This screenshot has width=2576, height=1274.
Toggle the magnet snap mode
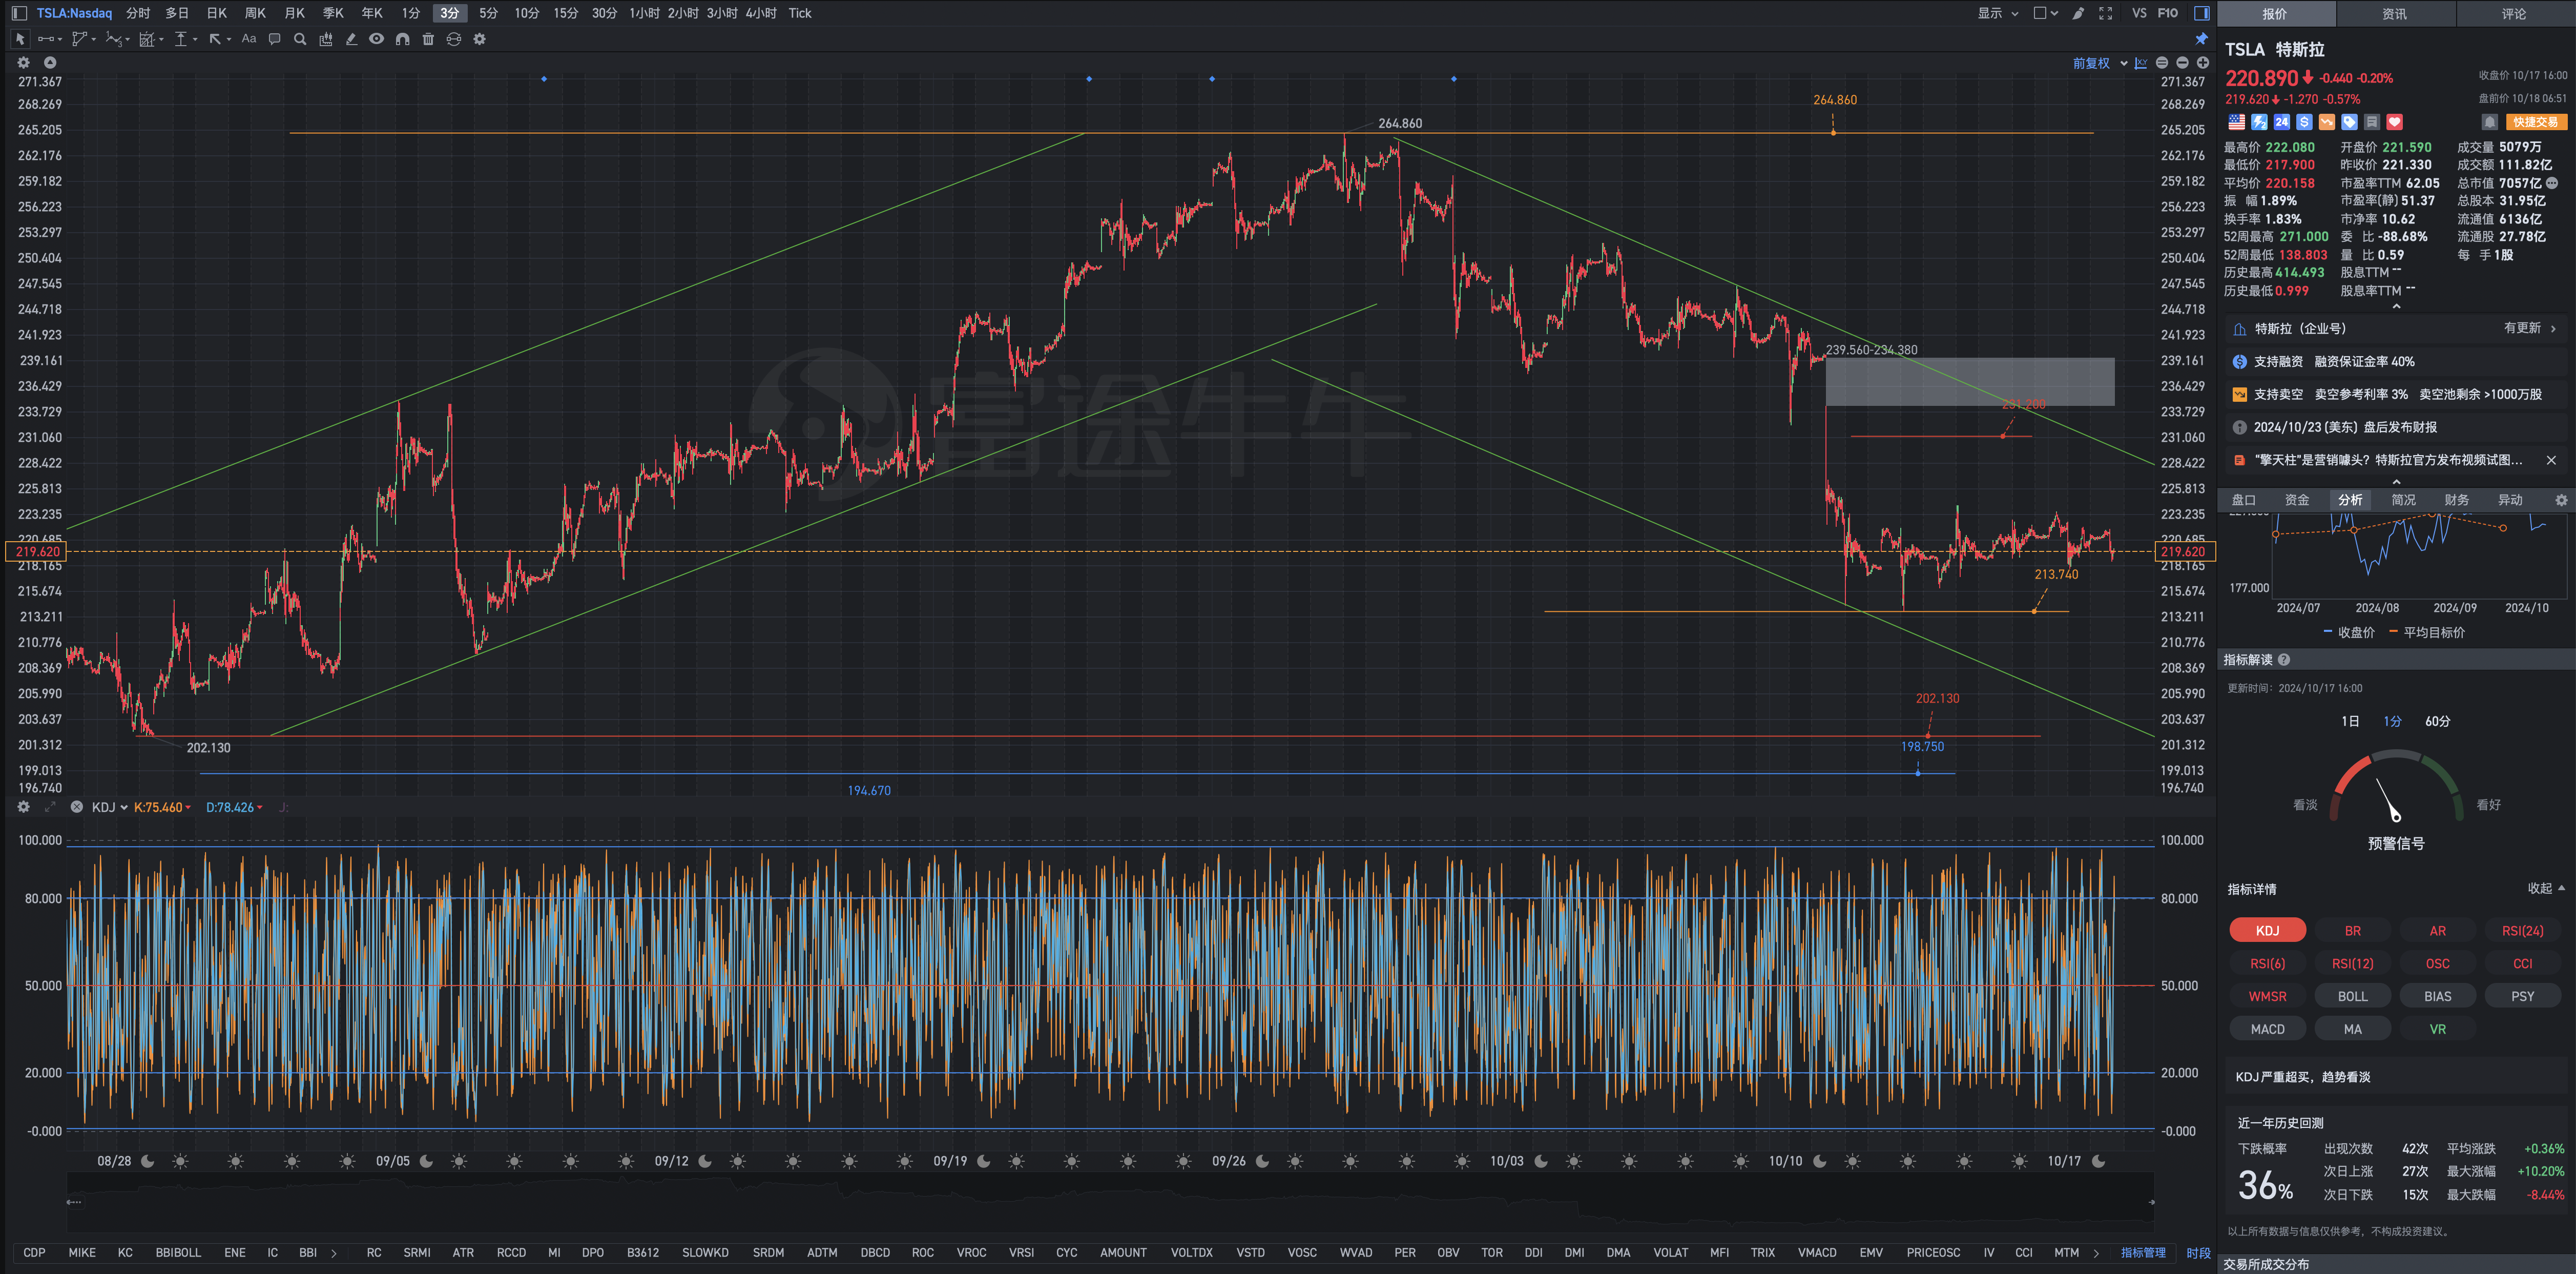pos(402,39)
